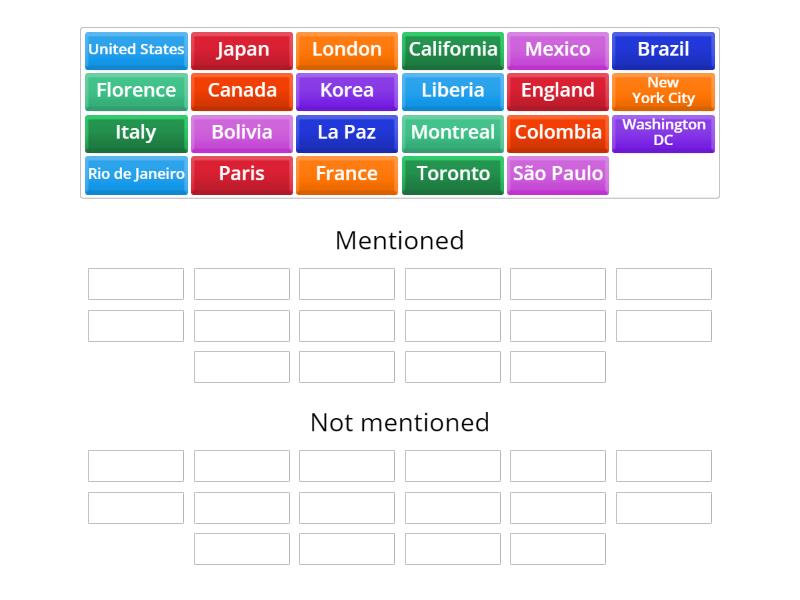
Task: Select the Toronto tile
Action: 453,176
